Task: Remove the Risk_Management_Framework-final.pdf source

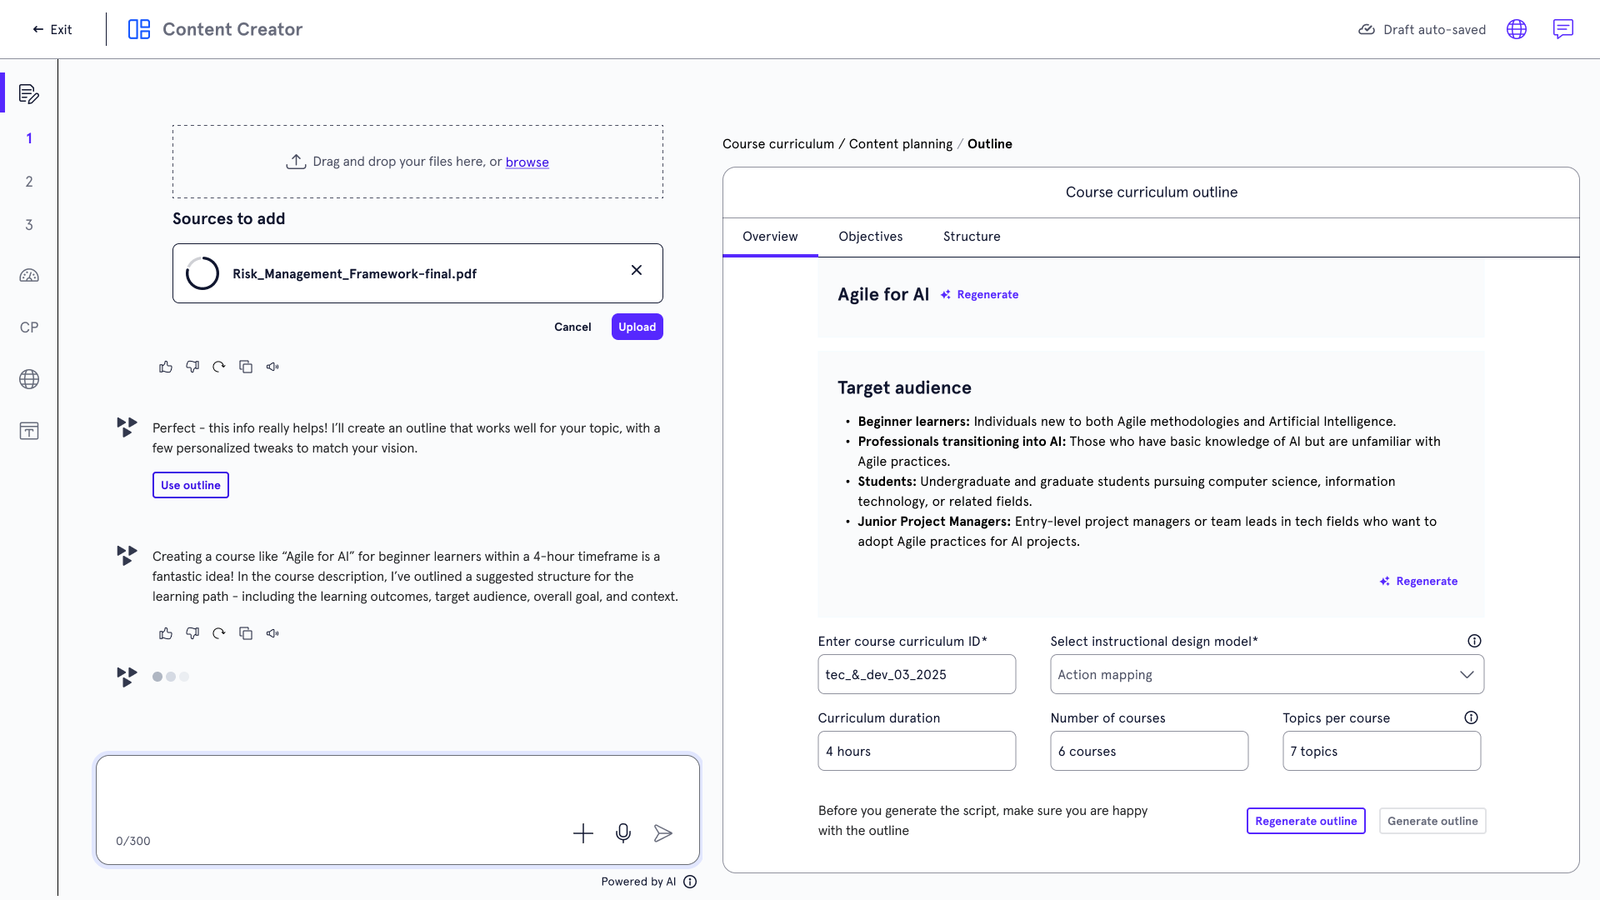Action: 636,270
